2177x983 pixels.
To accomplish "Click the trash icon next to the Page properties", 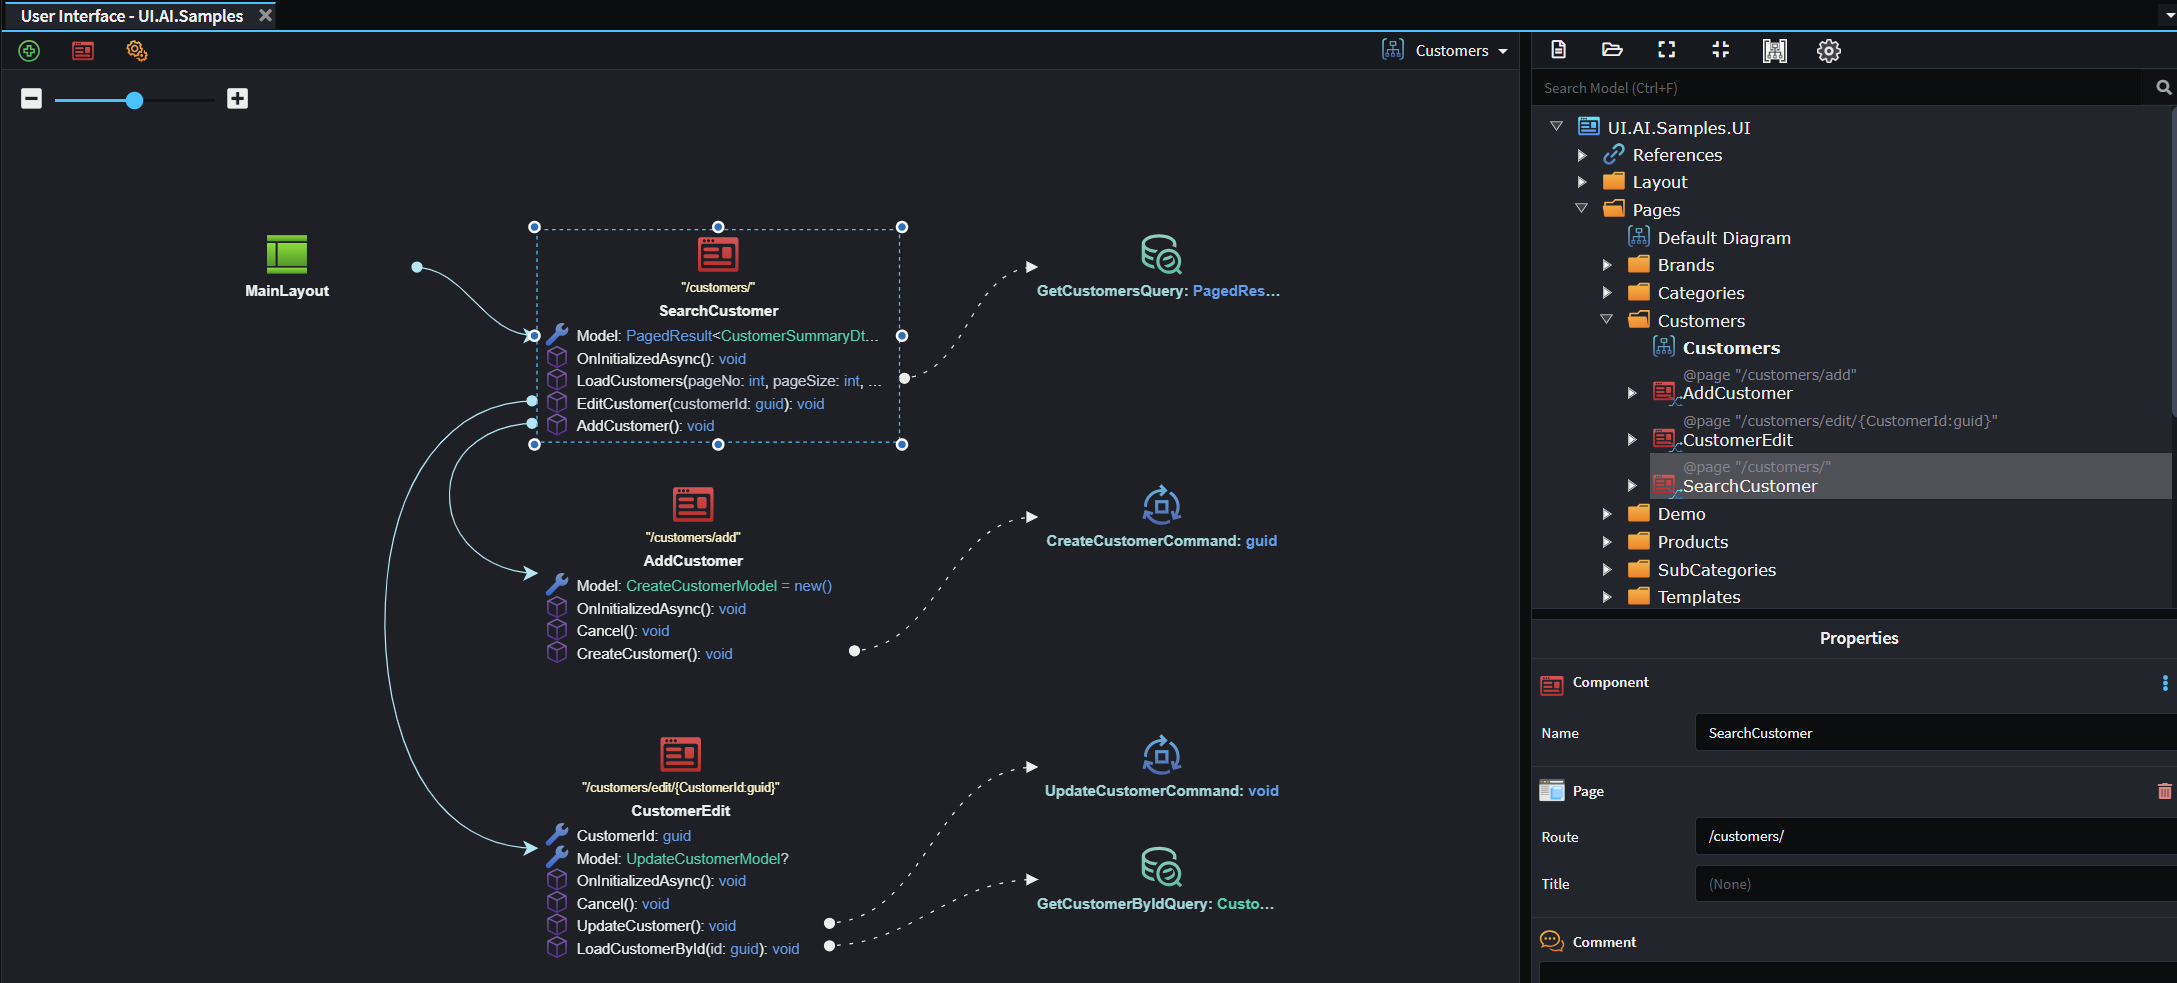I will tap(2163, 791).
